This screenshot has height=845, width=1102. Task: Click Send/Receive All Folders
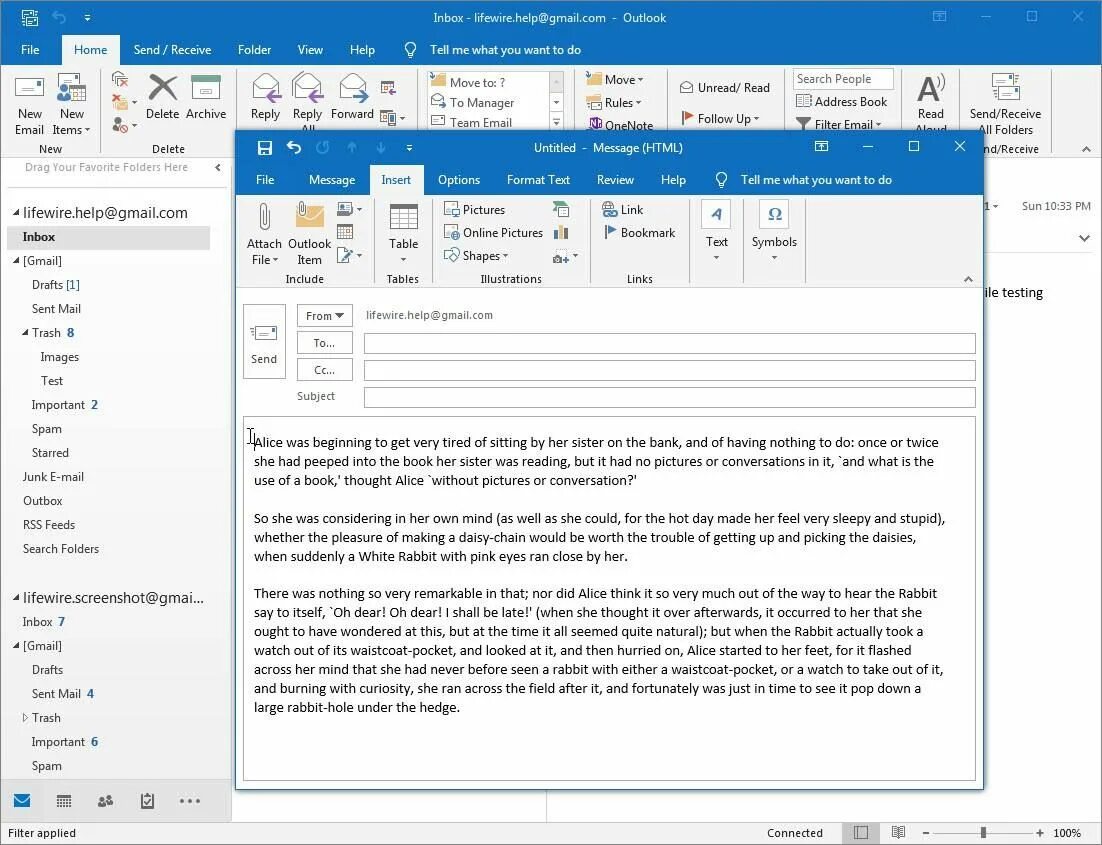(1005, 105)
